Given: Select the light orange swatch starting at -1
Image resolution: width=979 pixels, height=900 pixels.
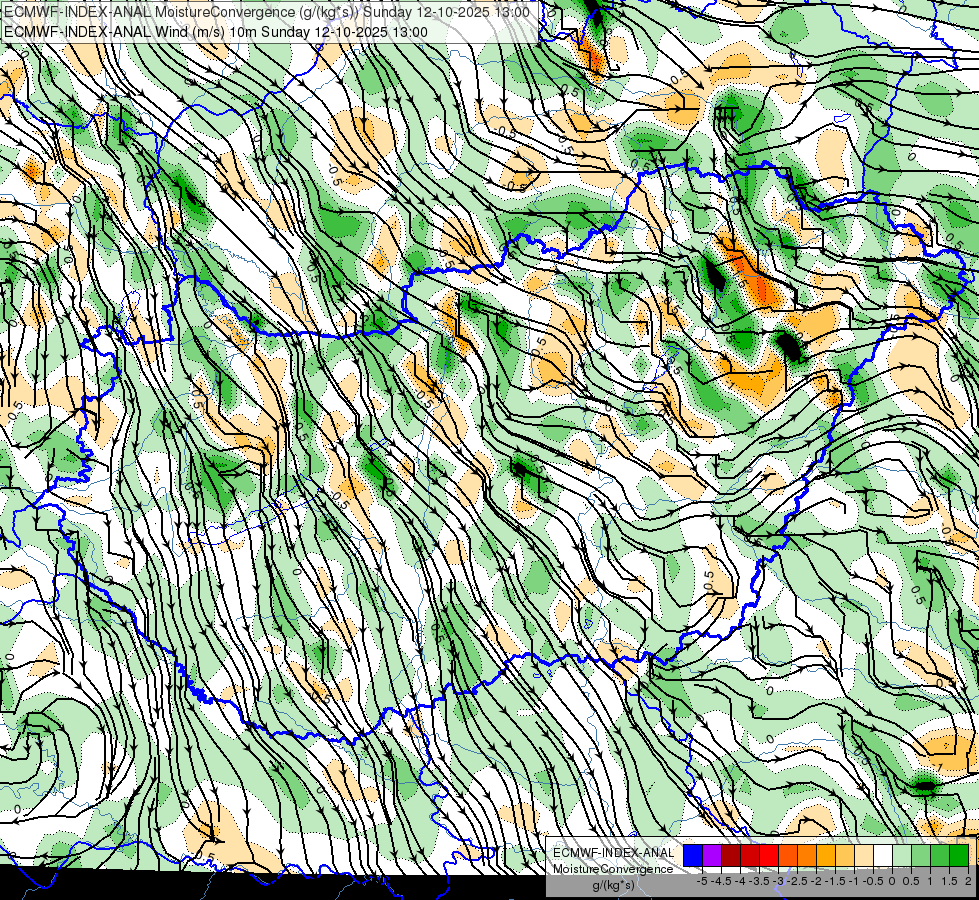Looking at the screenshot, I should point(845,856).
